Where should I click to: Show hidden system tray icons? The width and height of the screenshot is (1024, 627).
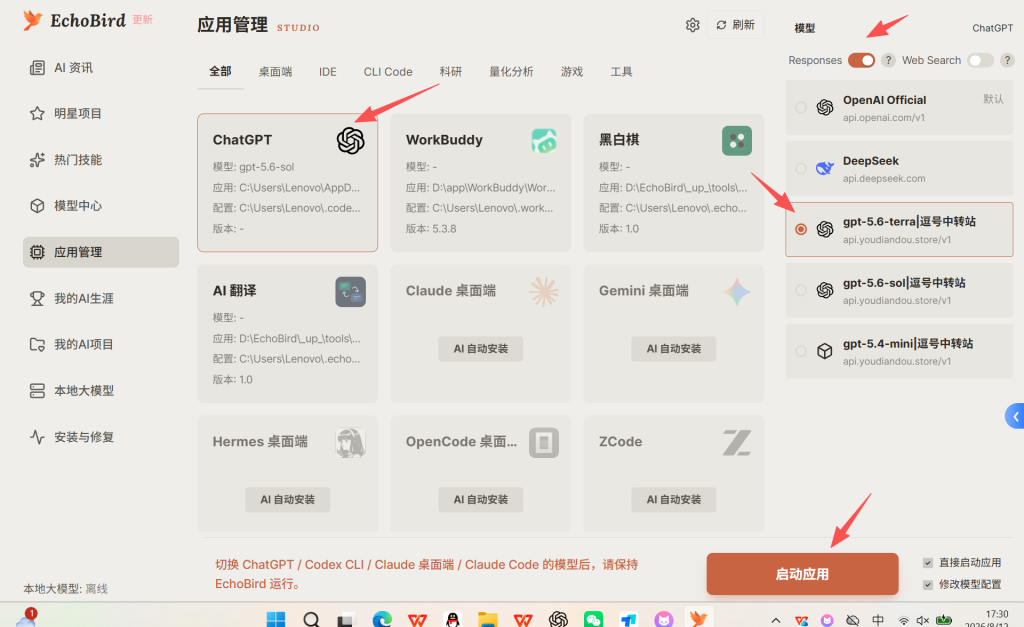coord(775,620)
